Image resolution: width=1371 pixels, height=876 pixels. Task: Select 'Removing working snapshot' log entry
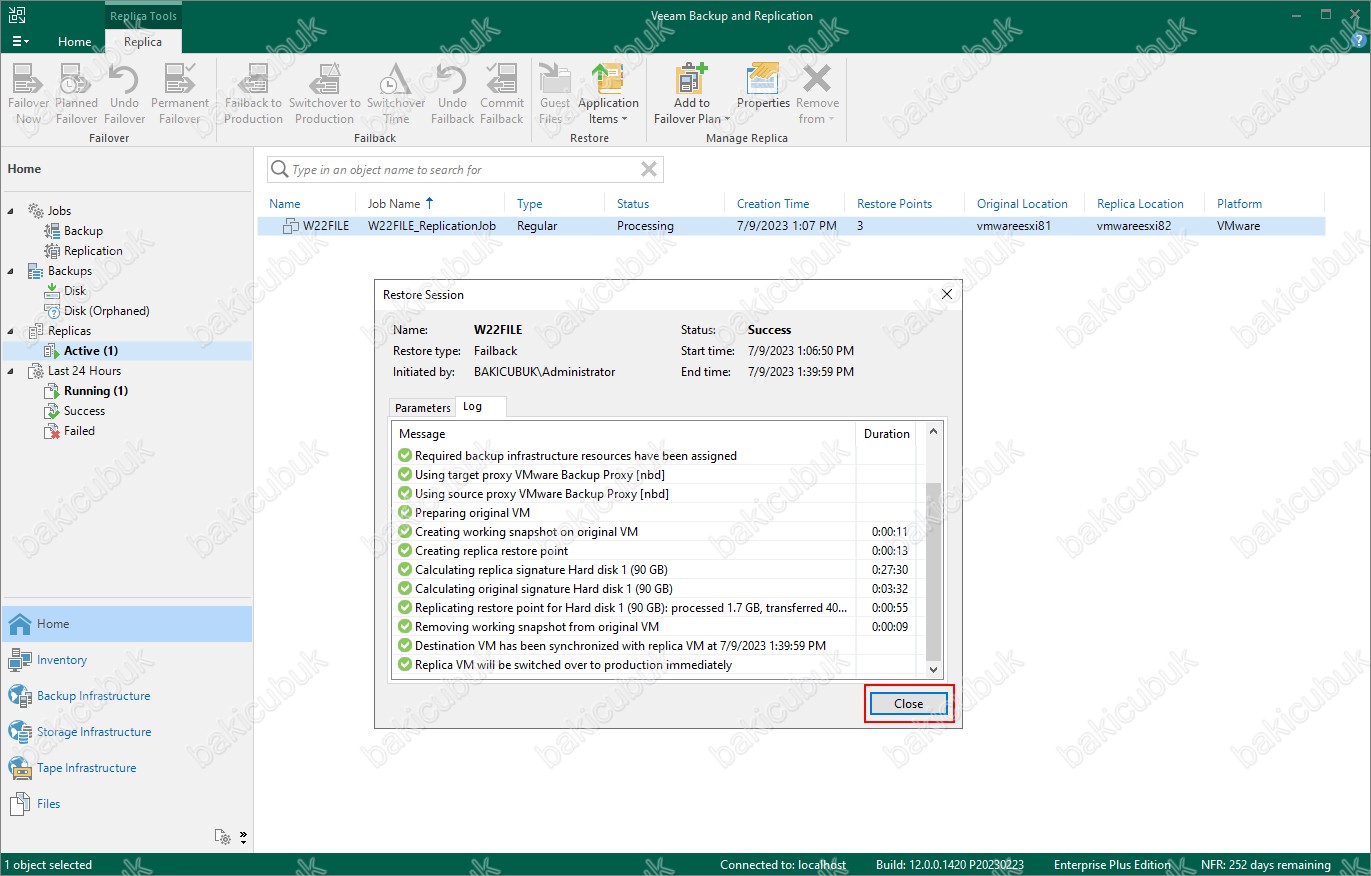click(537, 627)
